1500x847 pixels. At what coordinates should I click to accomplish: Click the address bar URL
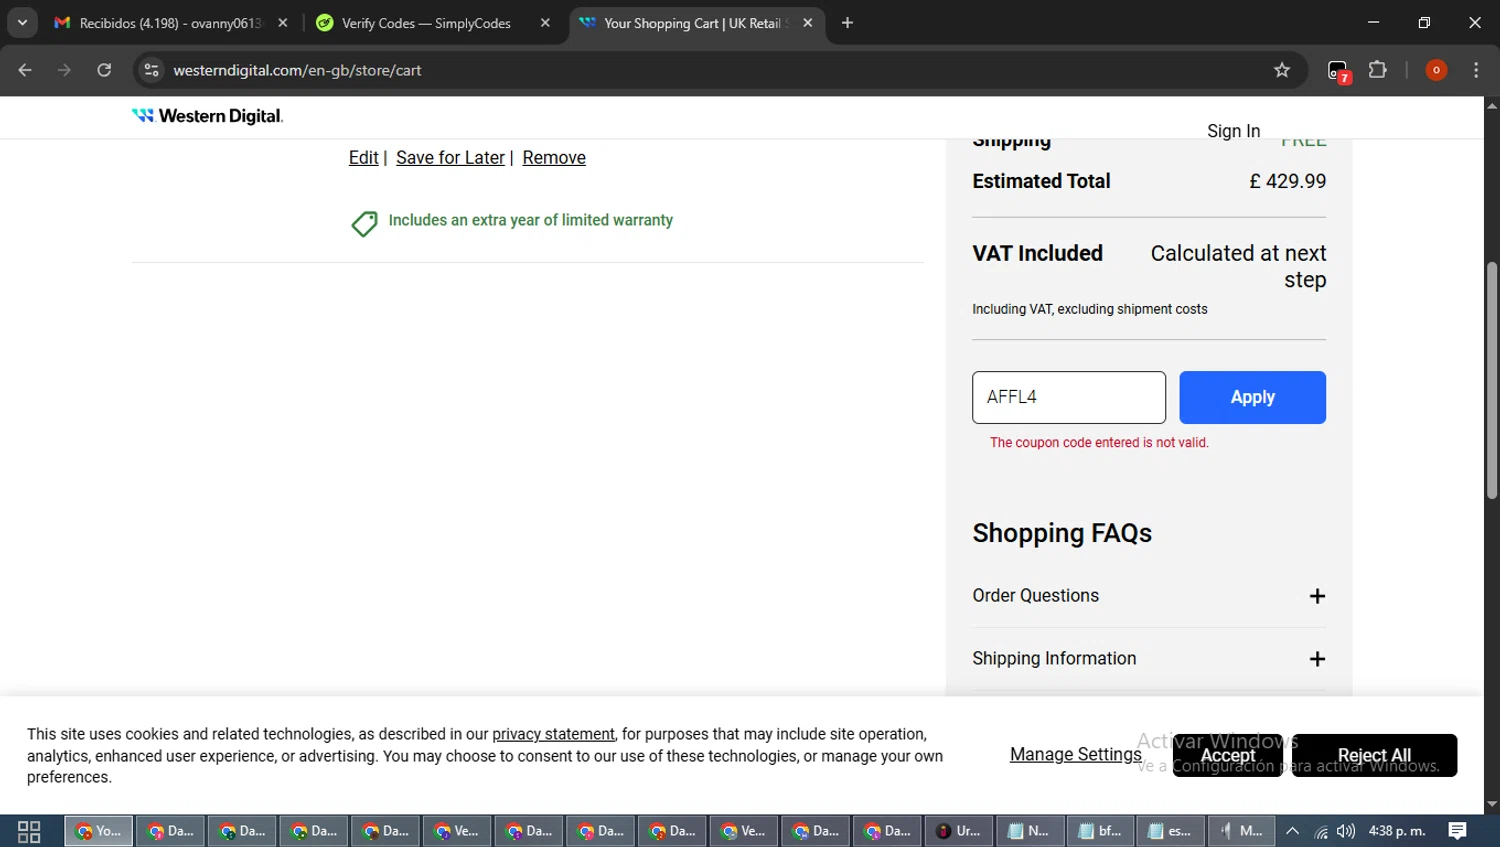(297, 70)
